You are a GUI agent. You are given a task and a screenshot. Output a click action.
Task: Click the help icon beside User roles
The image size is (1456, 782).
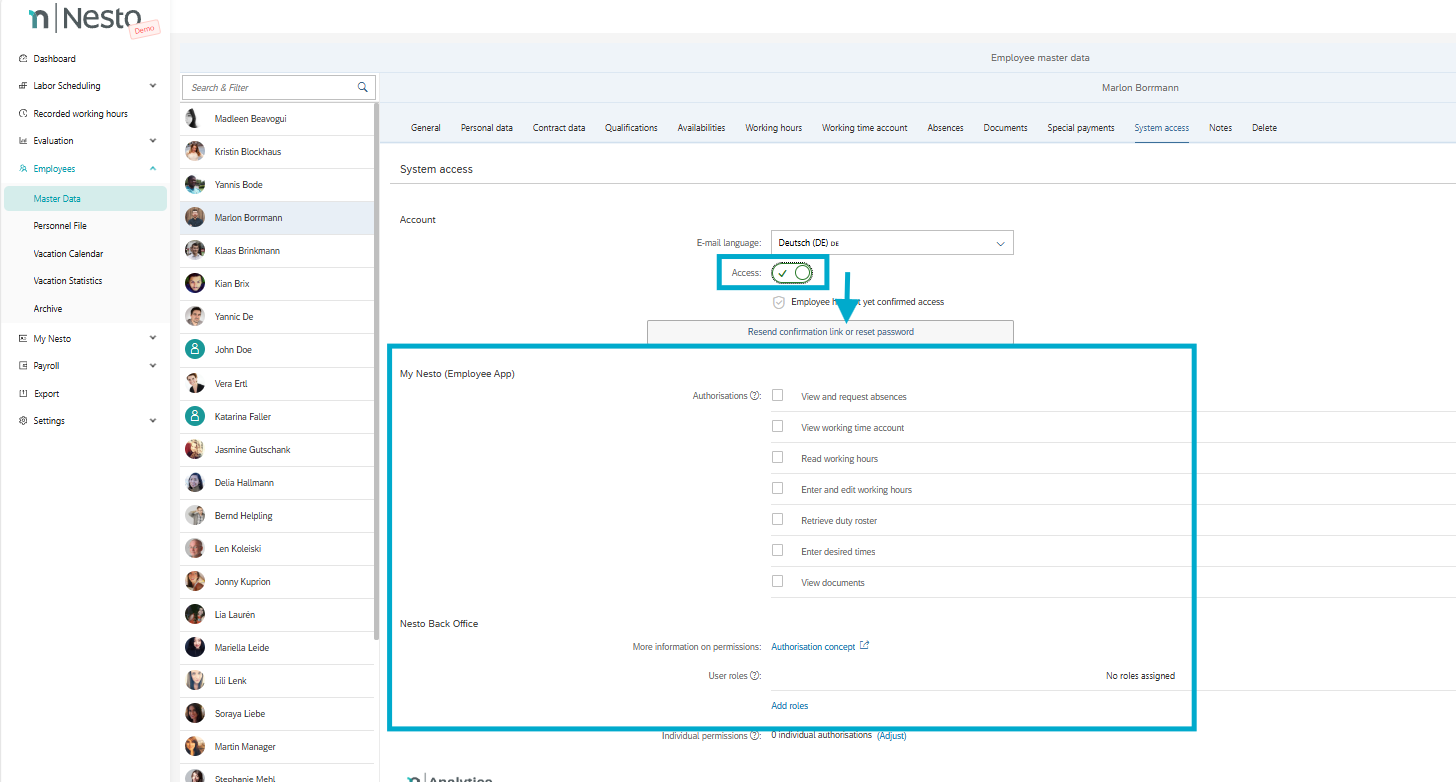pyautogui.click(x=754, y=676)
